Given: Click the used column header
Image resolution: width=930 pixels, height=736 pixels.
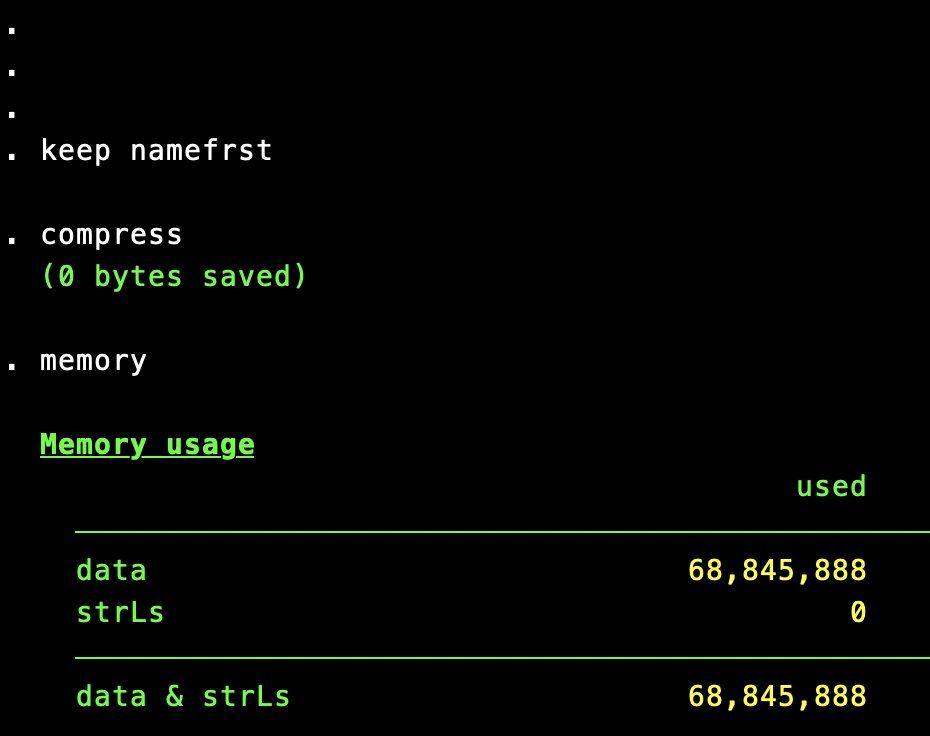Looking at the screenshot, I should tap(830, 487).
